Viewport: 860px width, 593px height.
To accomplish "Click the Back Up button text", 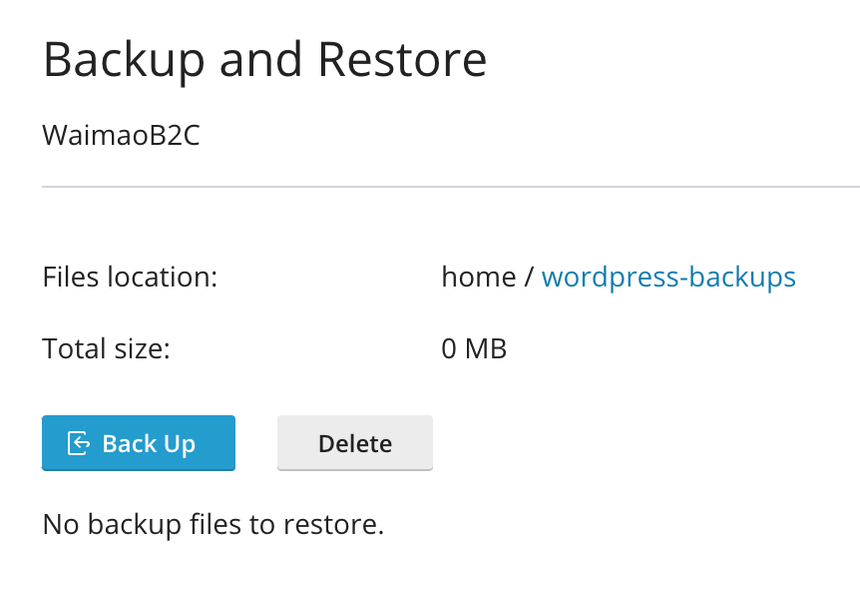I will coord(150,442).
